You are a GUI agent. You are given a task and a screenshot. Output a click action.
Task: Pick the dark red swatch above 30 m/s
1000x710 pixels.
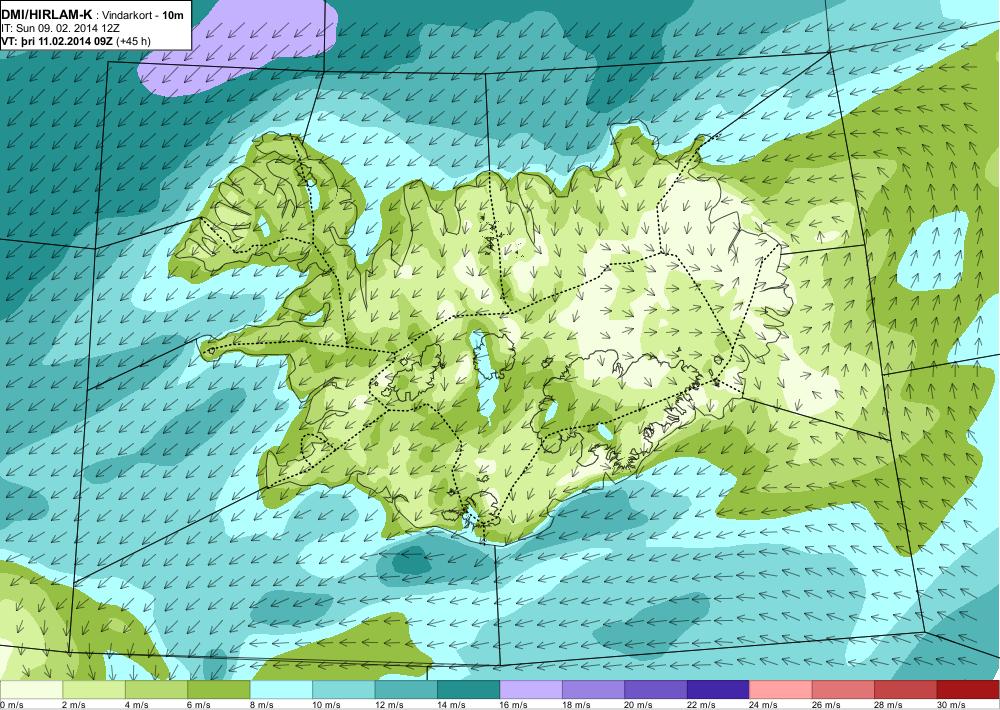(968, 690)
